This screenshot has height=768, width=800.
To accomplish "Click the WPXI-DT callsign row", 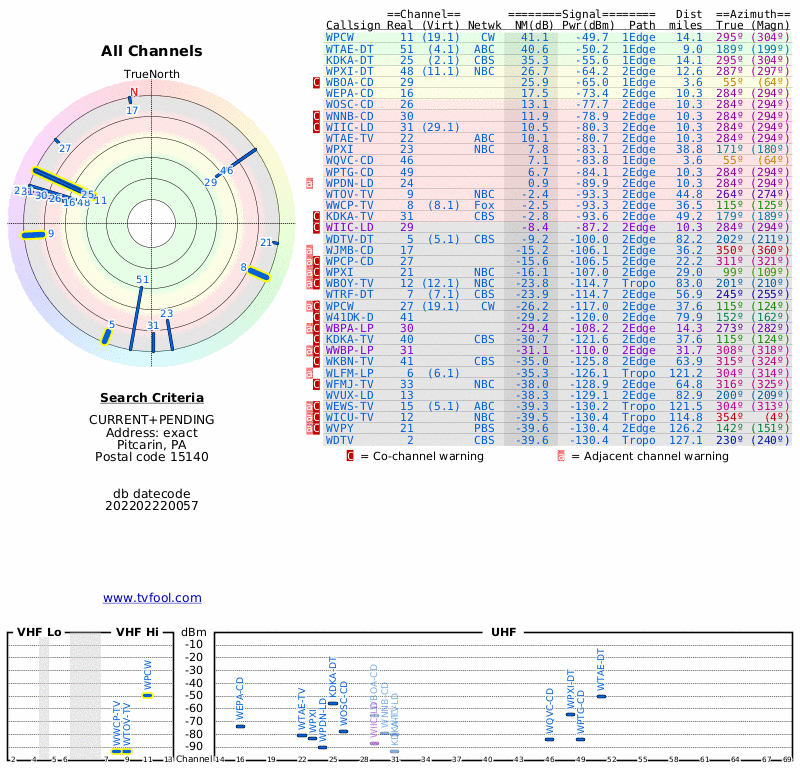I will 349,71.
